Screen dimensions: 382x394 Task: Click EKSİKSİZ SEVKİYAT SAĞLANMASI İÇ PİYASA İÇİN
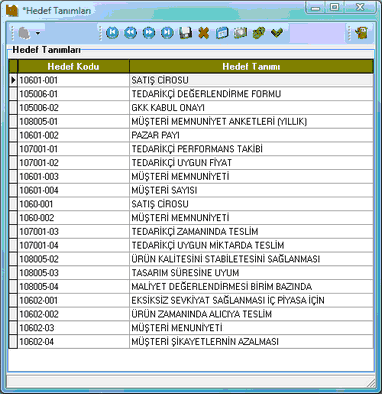click(x=251, y=300)
